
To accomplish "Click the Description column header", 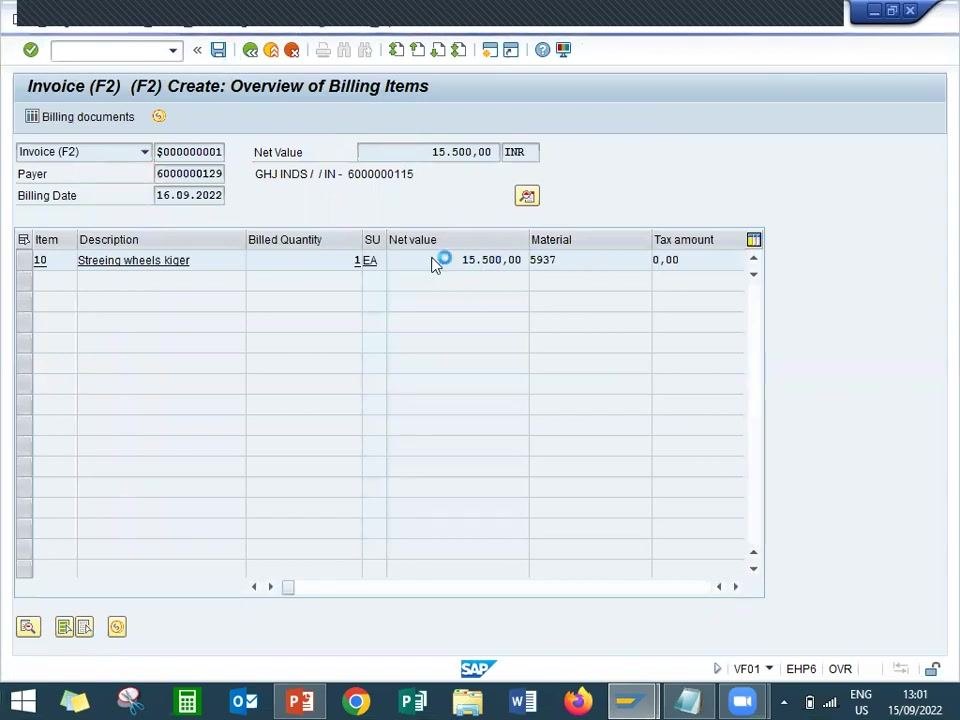I will point(162,239).
